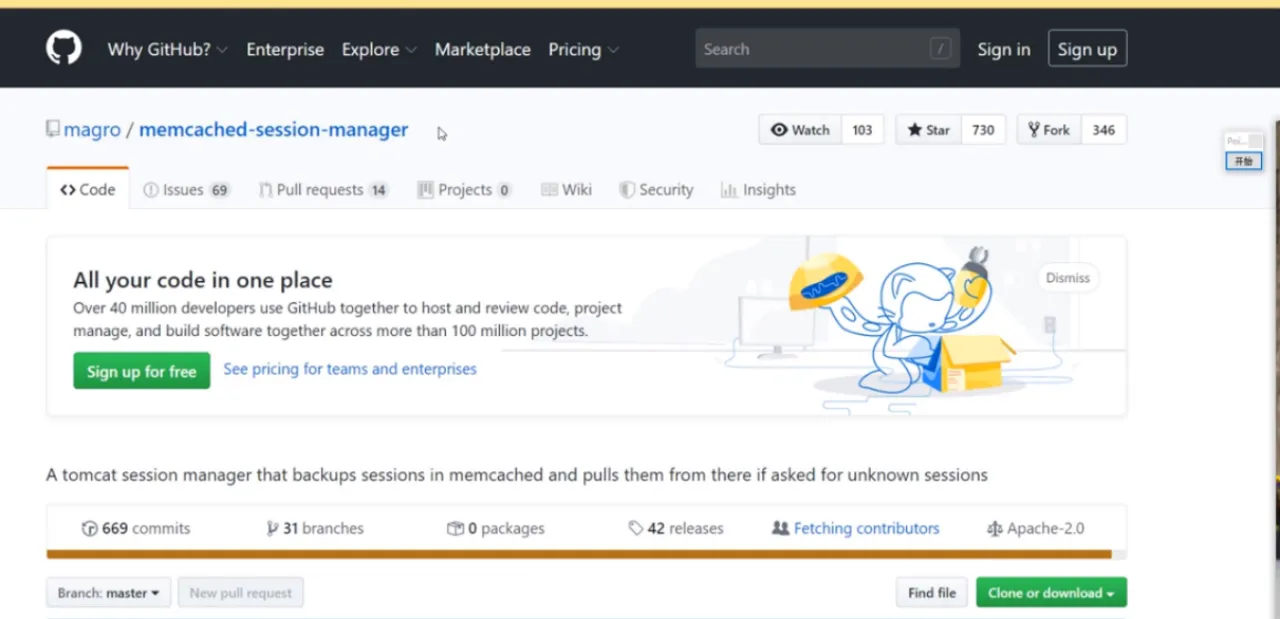View the Apache-2.0 license
Screen dimensions: 1280x619
(x=1035, y=528)
